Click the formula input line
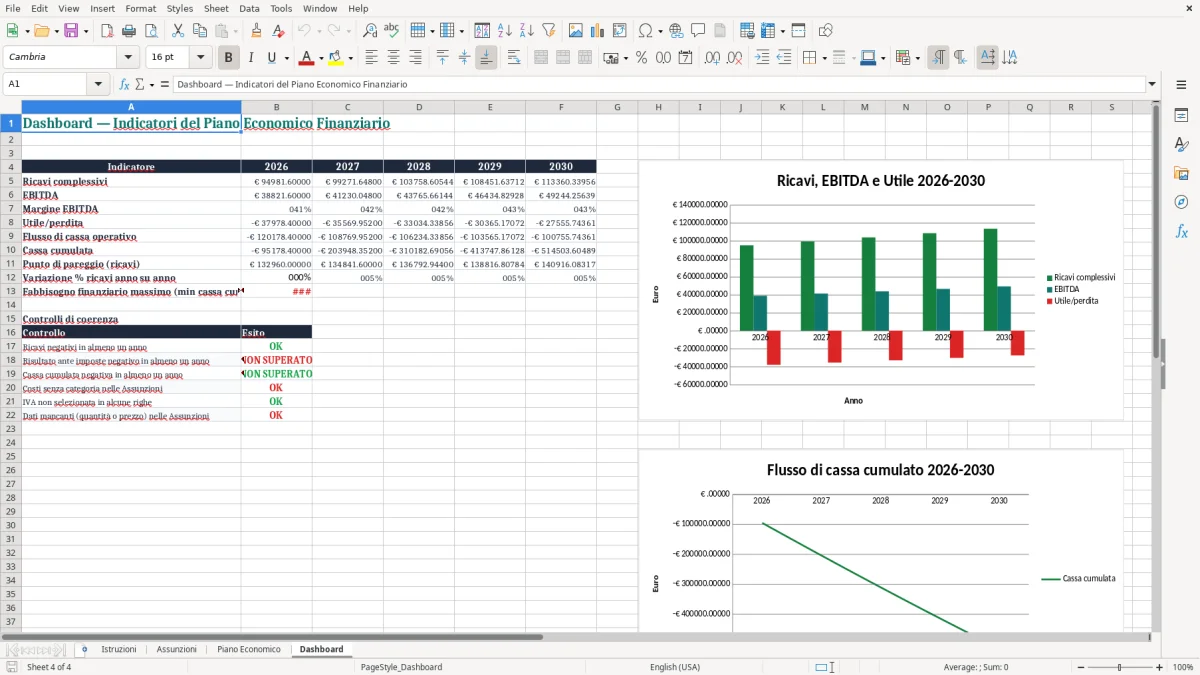 (x=659, y=84)
